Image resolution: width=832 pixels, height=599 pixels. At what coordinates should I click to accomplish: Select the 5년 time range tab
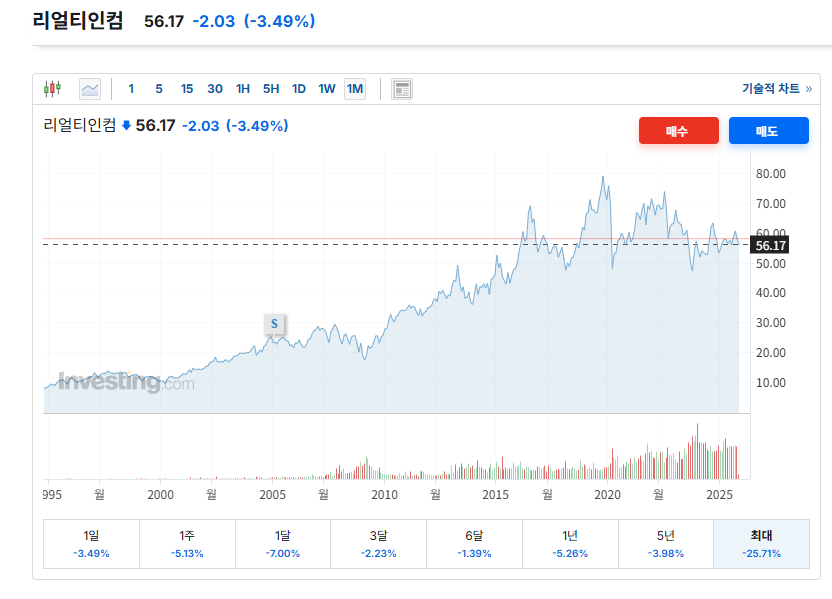point(665,543)
